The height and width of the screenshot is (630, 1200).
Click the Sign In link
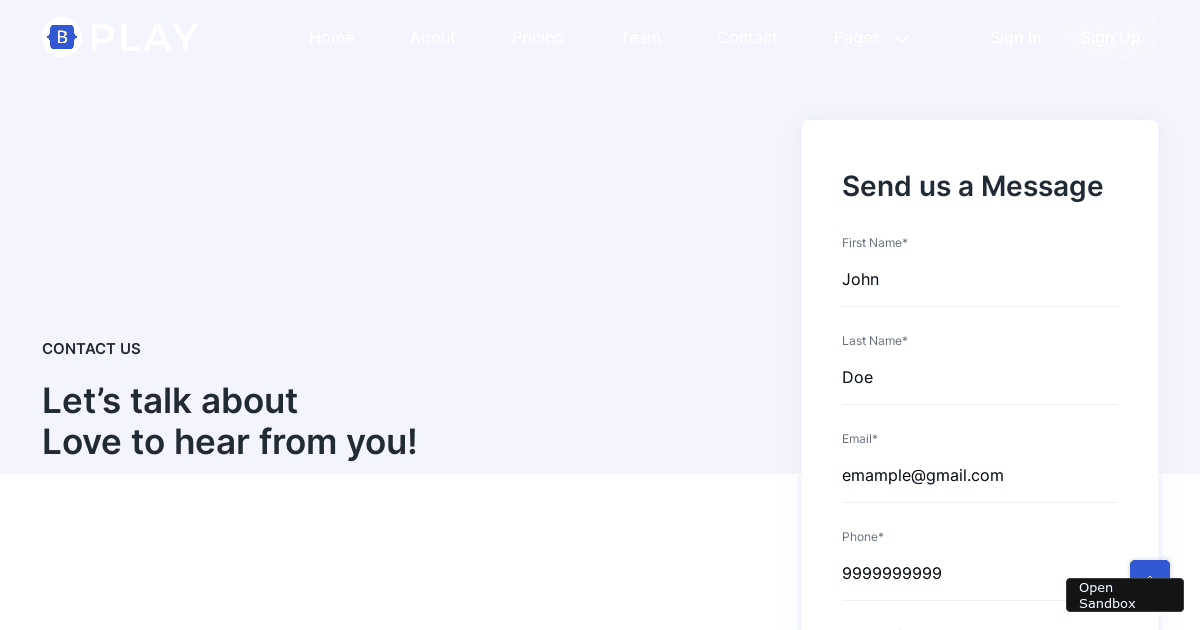click(1016, 38)
